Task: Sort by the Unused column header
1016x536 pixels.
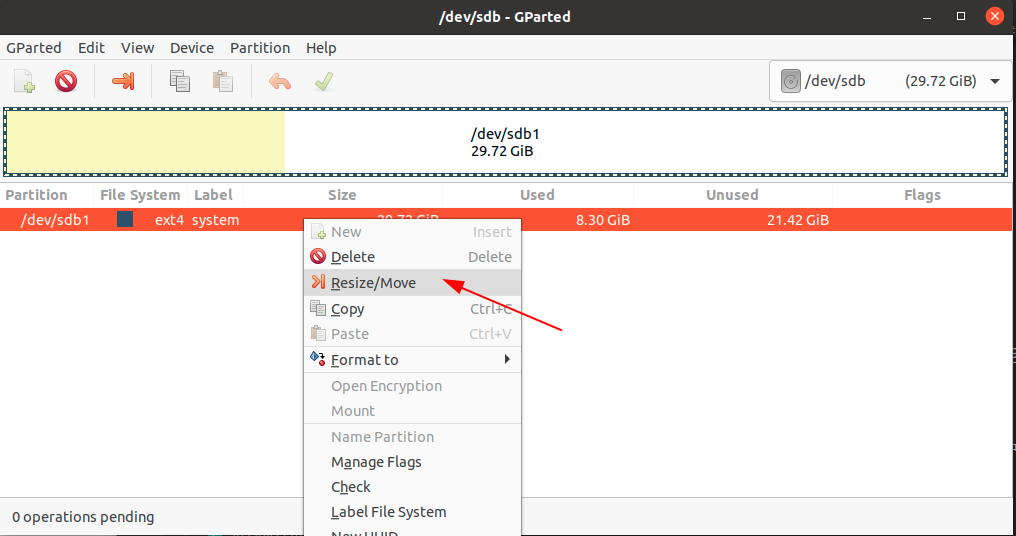Action: tap(732, 195)
